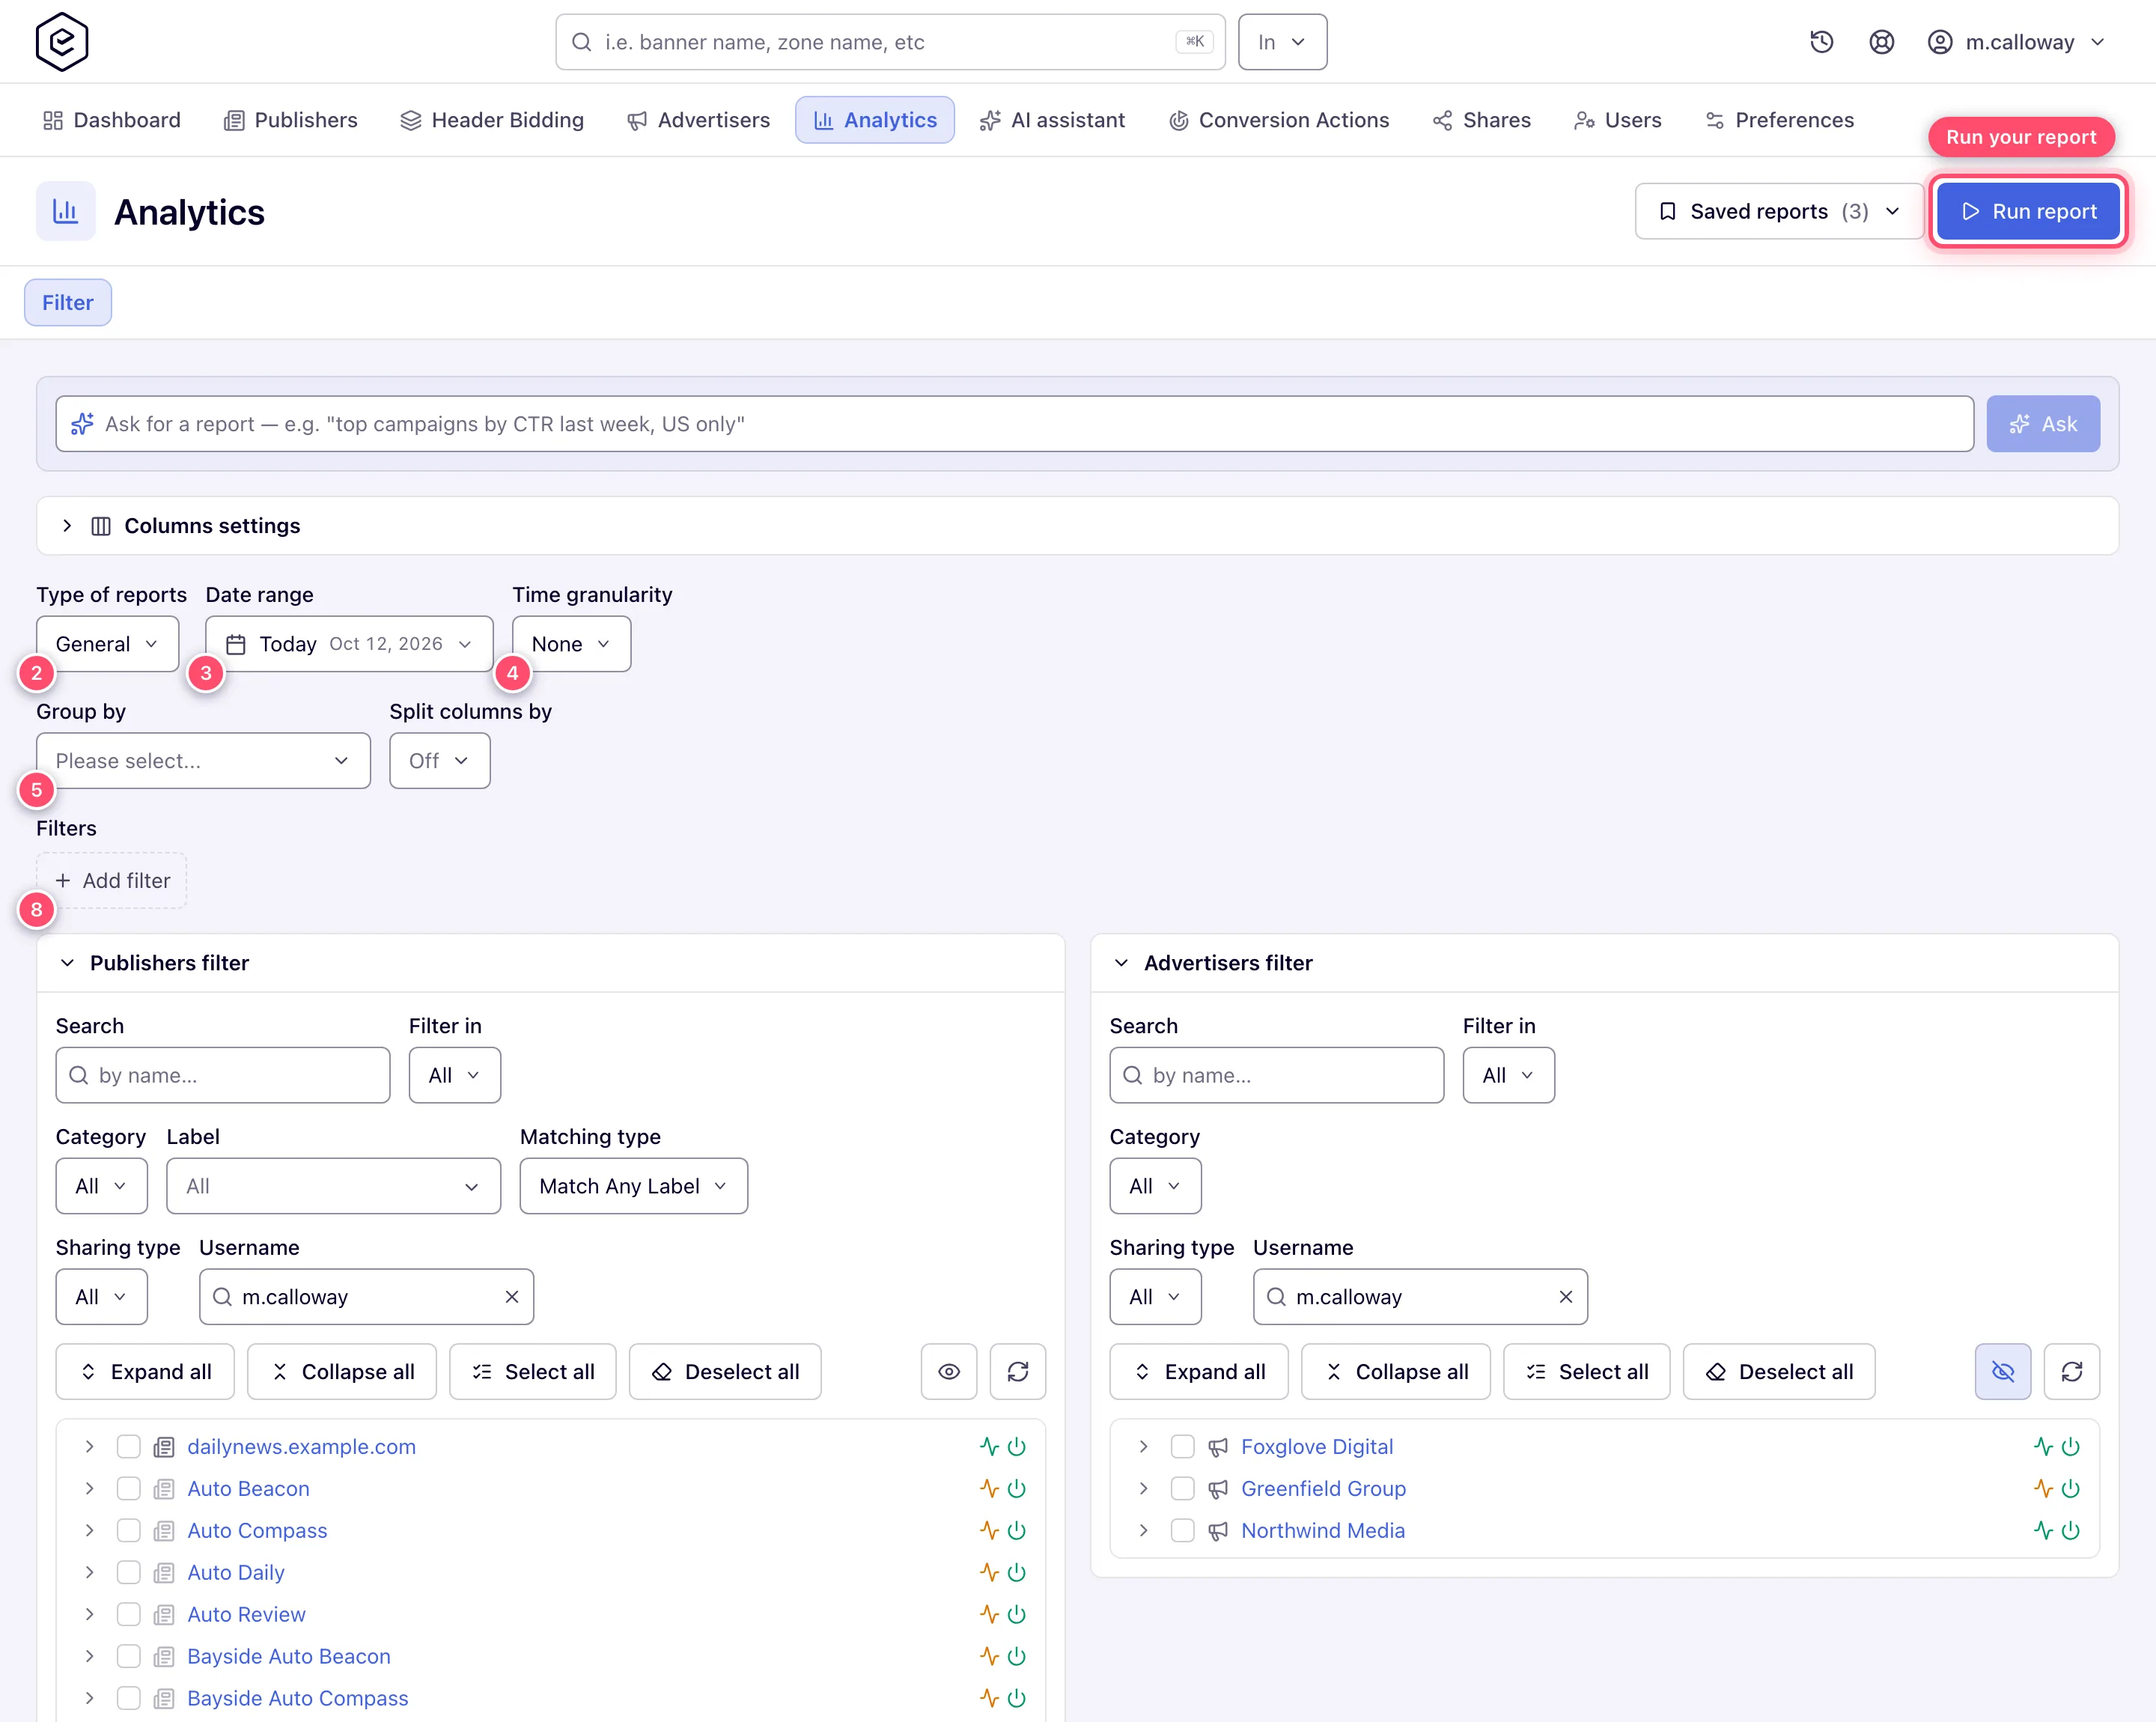This screenshot has width=2156, height=1722.
Task: Clear Advertisers Username field with X
Action: pos(1566,1297)
